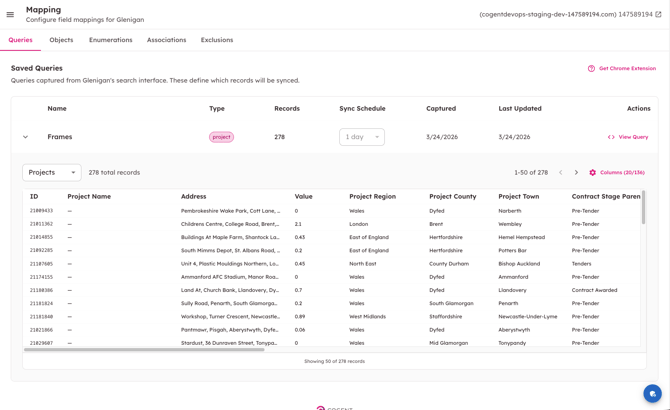
Task: Click the Sully Road, Penarth address
Action: tap(229, 304)
